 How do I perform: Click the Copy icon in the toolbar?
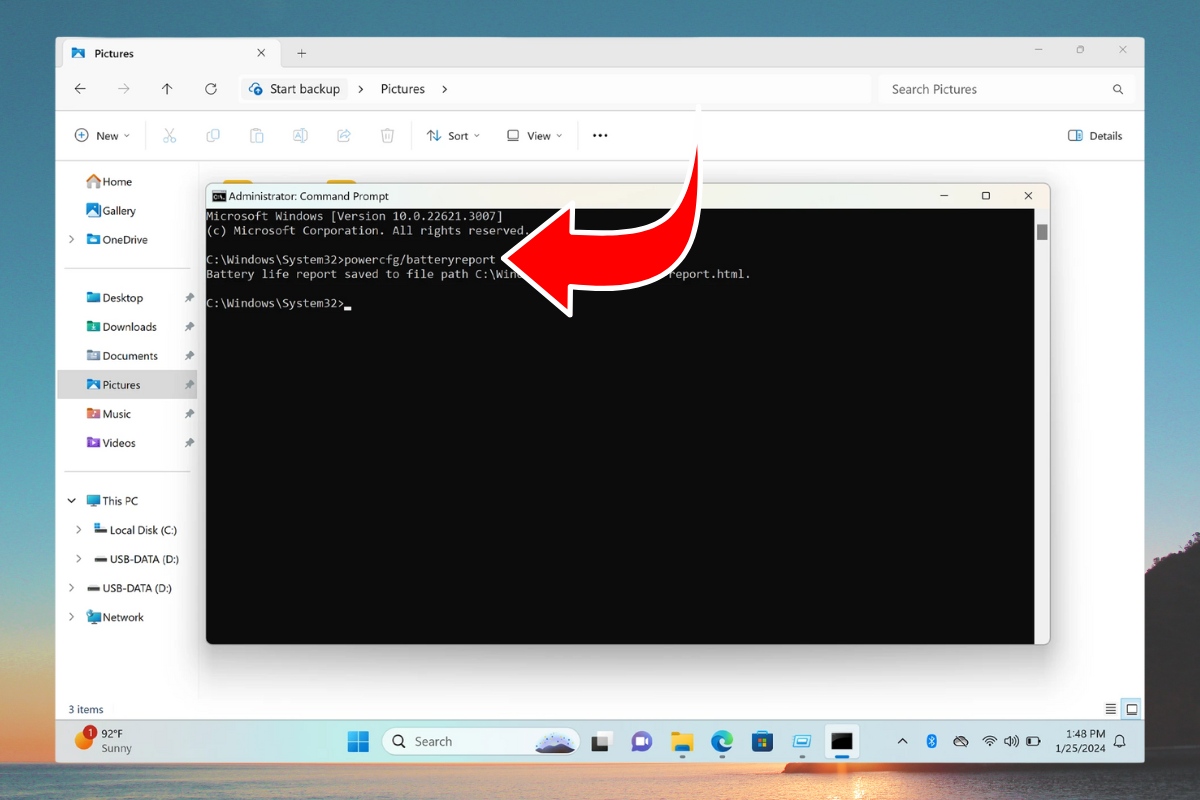pyautogui.click(x=213, y=136)
